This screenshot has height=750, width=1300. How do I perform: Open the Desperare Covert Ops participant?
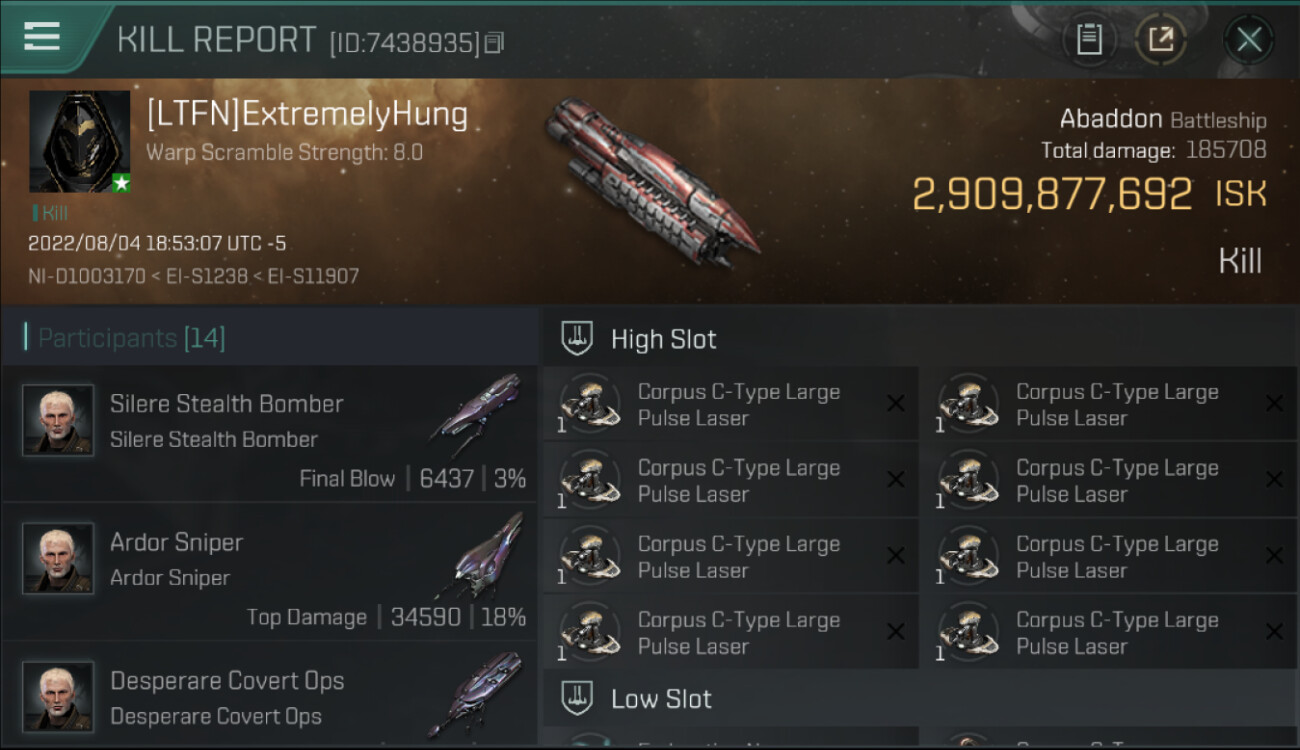(x=269, y=694)
